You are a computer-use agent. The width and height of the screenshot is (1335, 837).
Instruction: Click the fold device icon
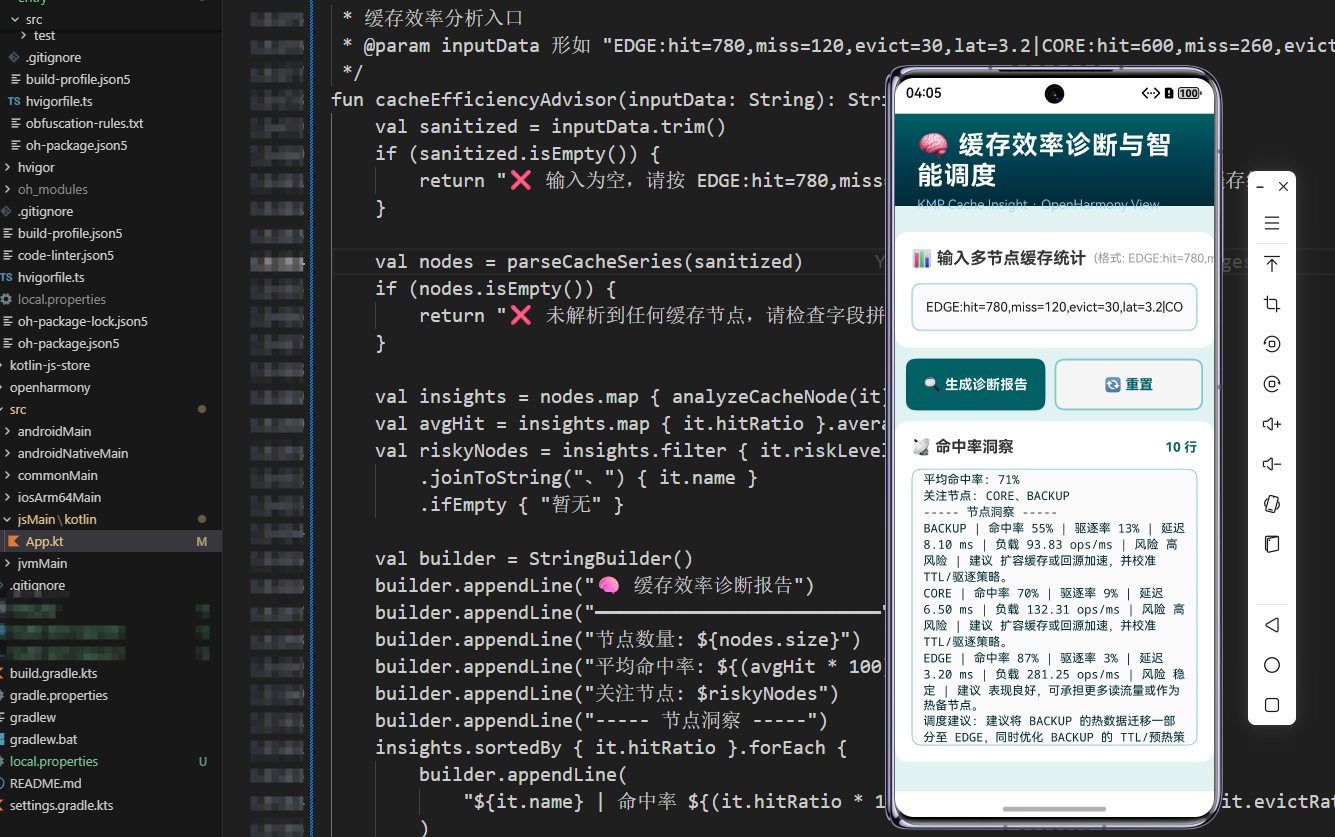pos(1271,543)
